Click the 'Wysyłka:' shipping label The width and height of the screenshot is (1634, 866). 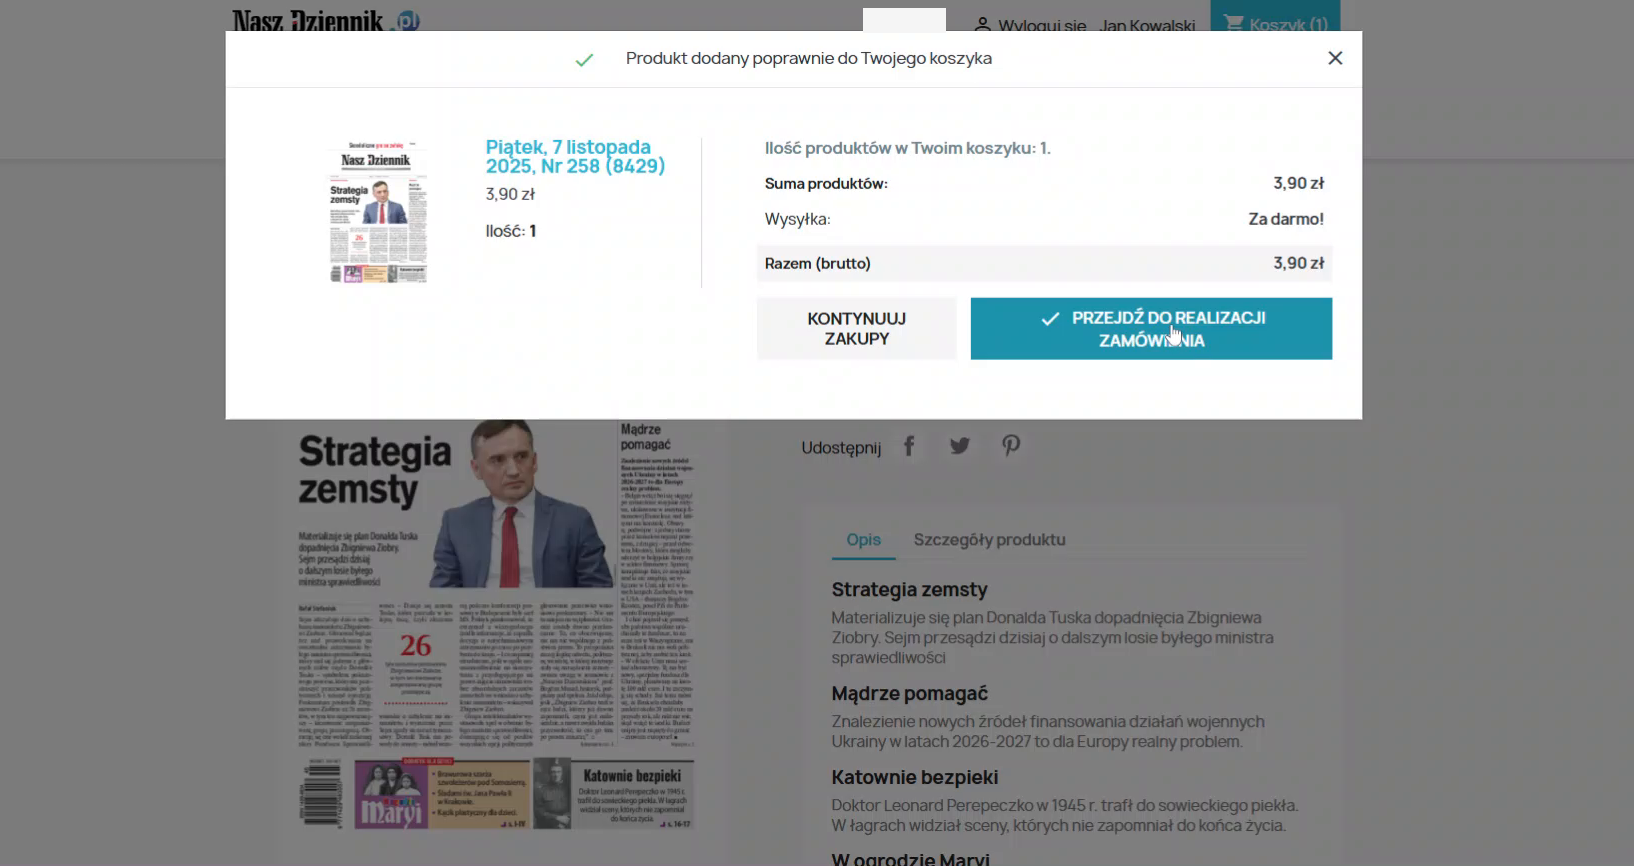coord(798,219)
